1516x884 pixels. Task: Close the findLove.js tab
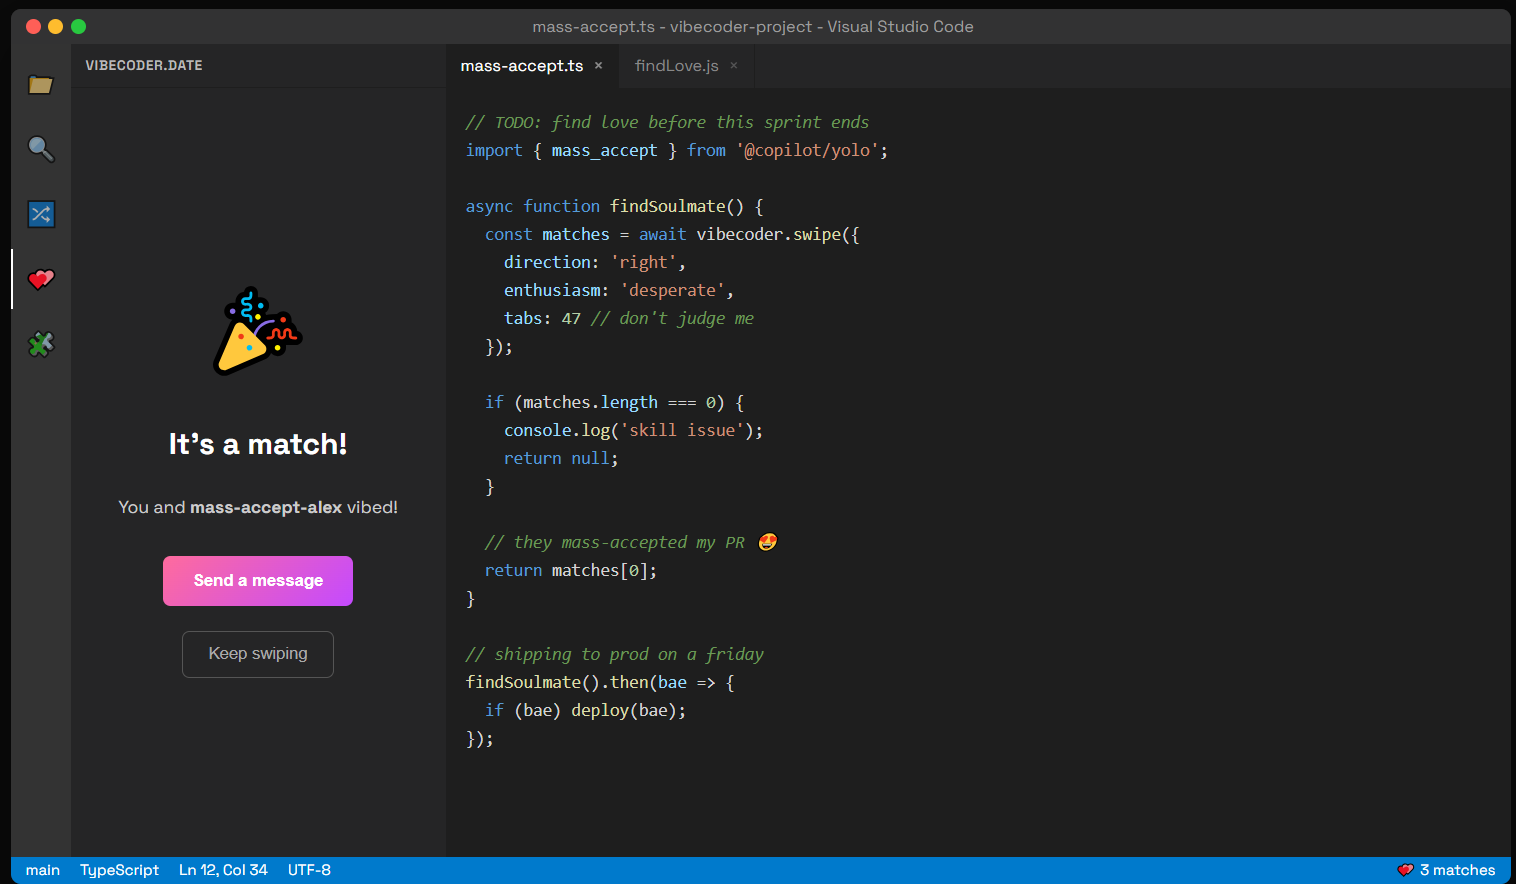[733, 66]
